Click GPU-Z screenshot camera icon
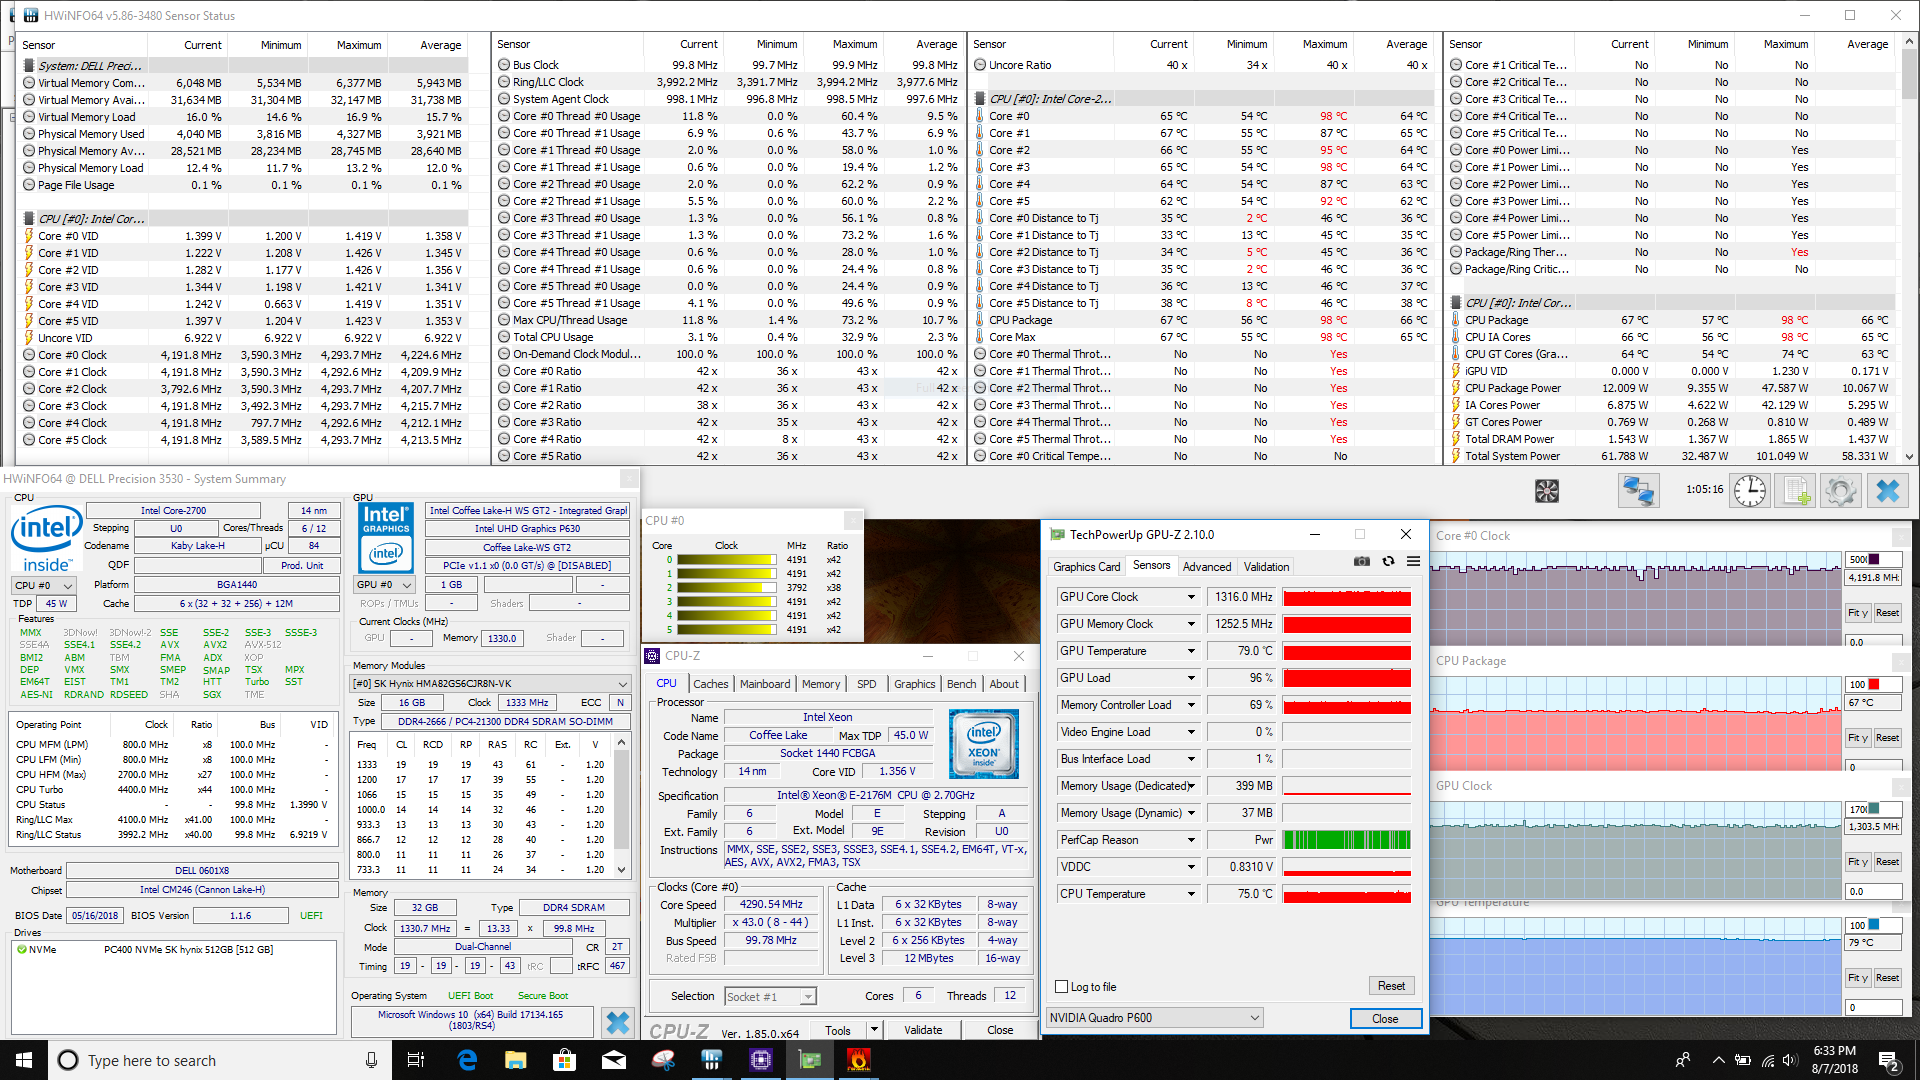The image size is (1920, 1080). [1361, 562]
